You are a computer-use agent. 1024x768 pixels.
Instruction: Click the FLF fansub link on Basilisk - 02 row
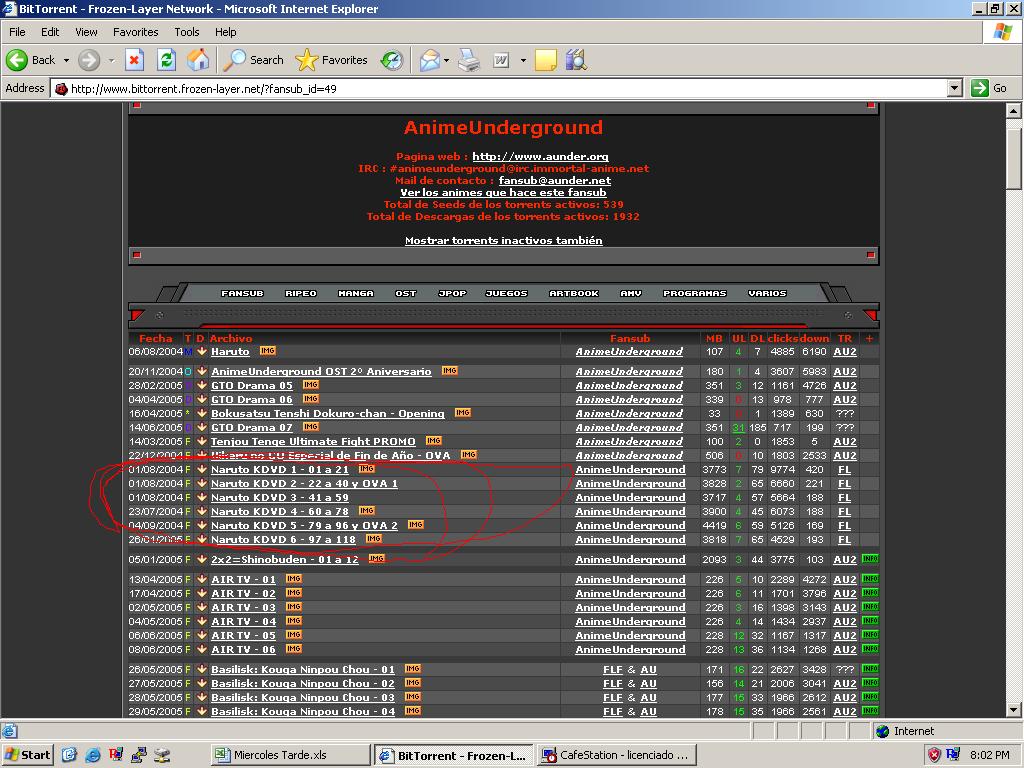(x=613, y=684)
